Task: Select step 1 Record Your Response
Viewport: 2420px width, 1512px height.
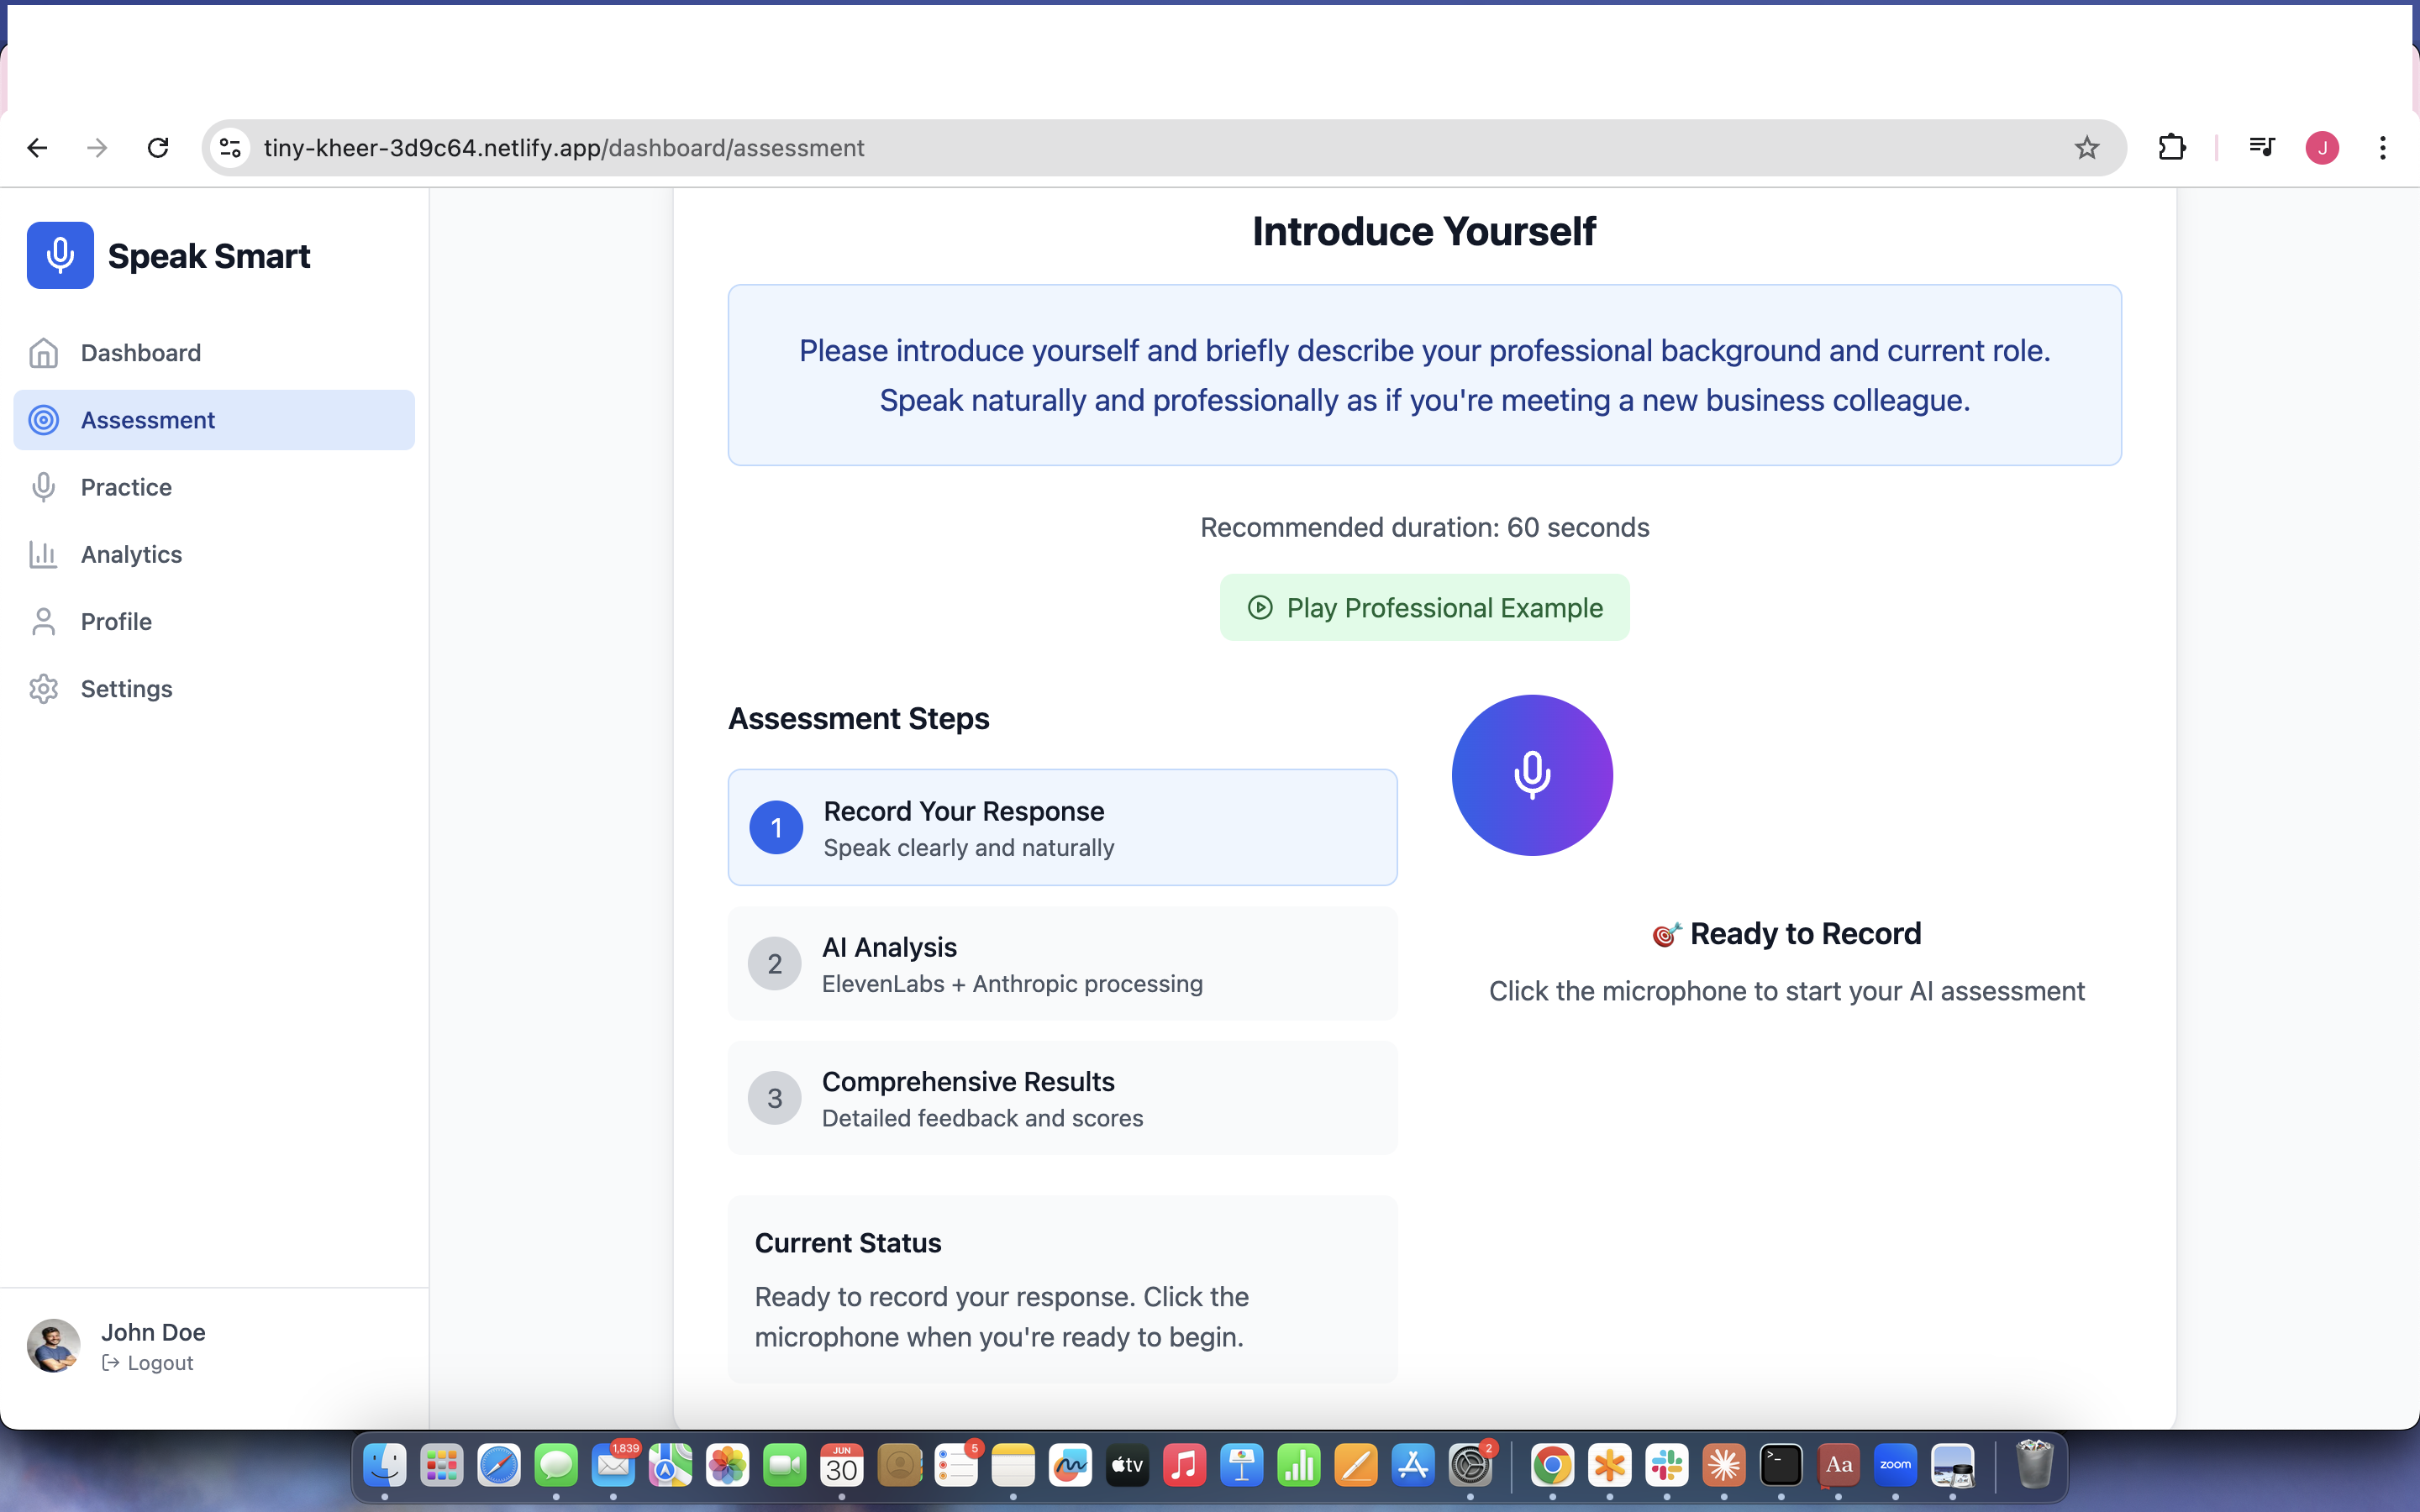Action: [1062, 827]
